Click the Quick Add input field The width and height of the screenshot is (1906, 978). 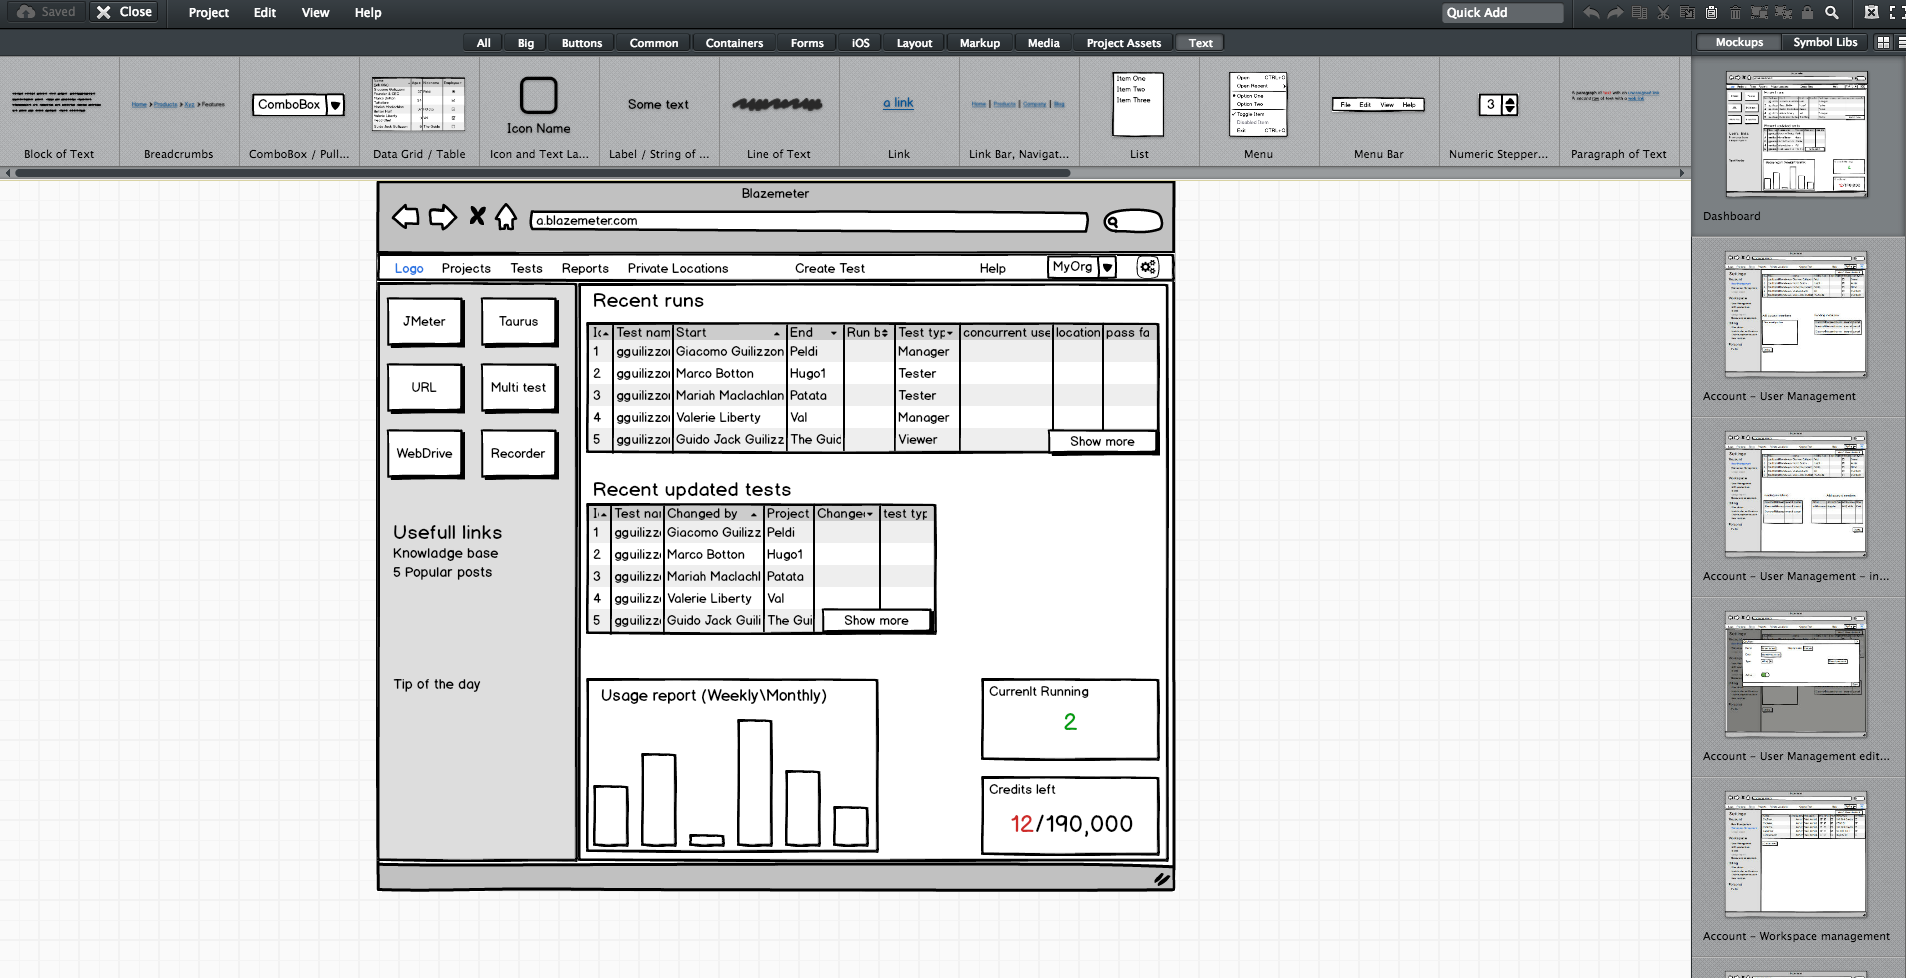(x=1503, y=13)
